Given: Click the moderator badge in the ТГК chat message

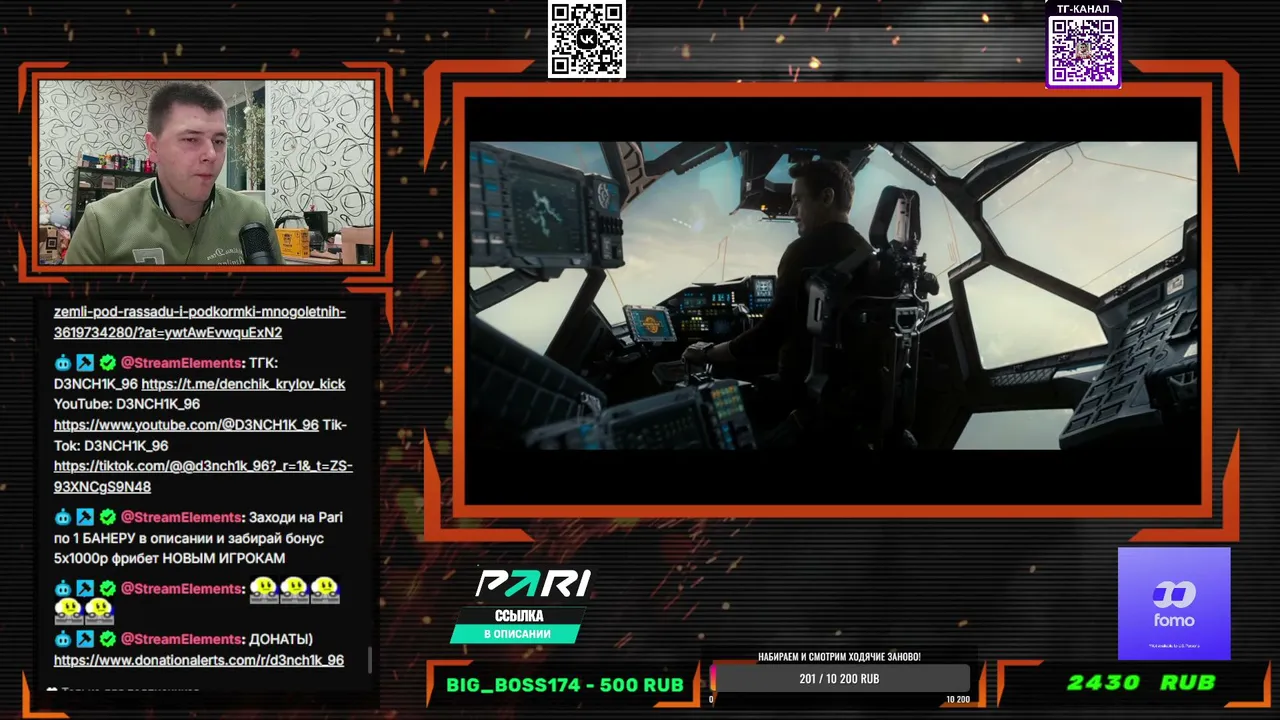Looking at the screenshot, I should pyautogui.click(x=85, y=363).
